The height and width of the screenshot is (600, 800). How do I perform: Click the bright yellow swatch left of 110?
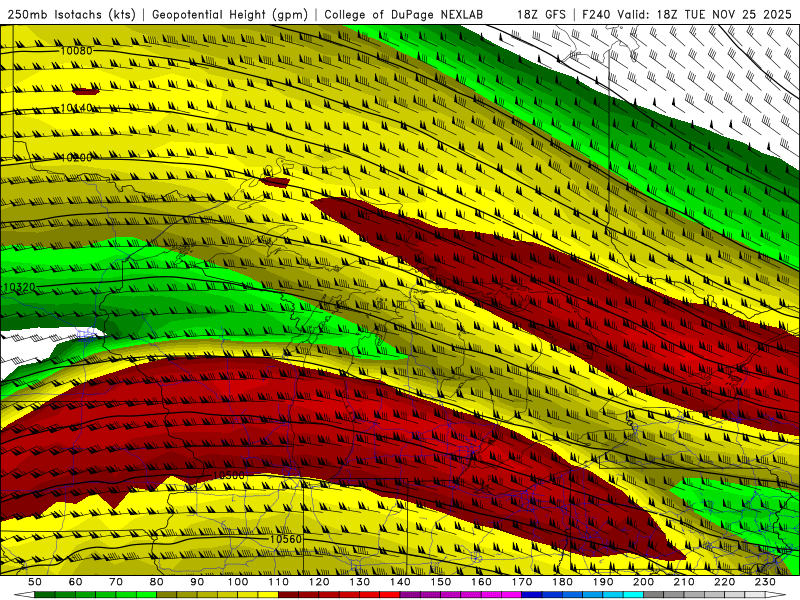tap(268, 595)
